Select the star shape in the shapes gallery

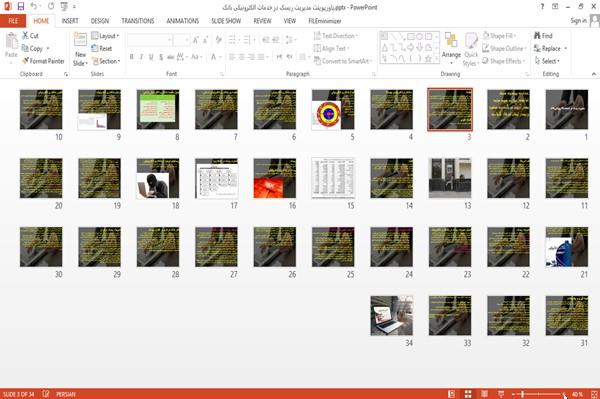point(428,59)
